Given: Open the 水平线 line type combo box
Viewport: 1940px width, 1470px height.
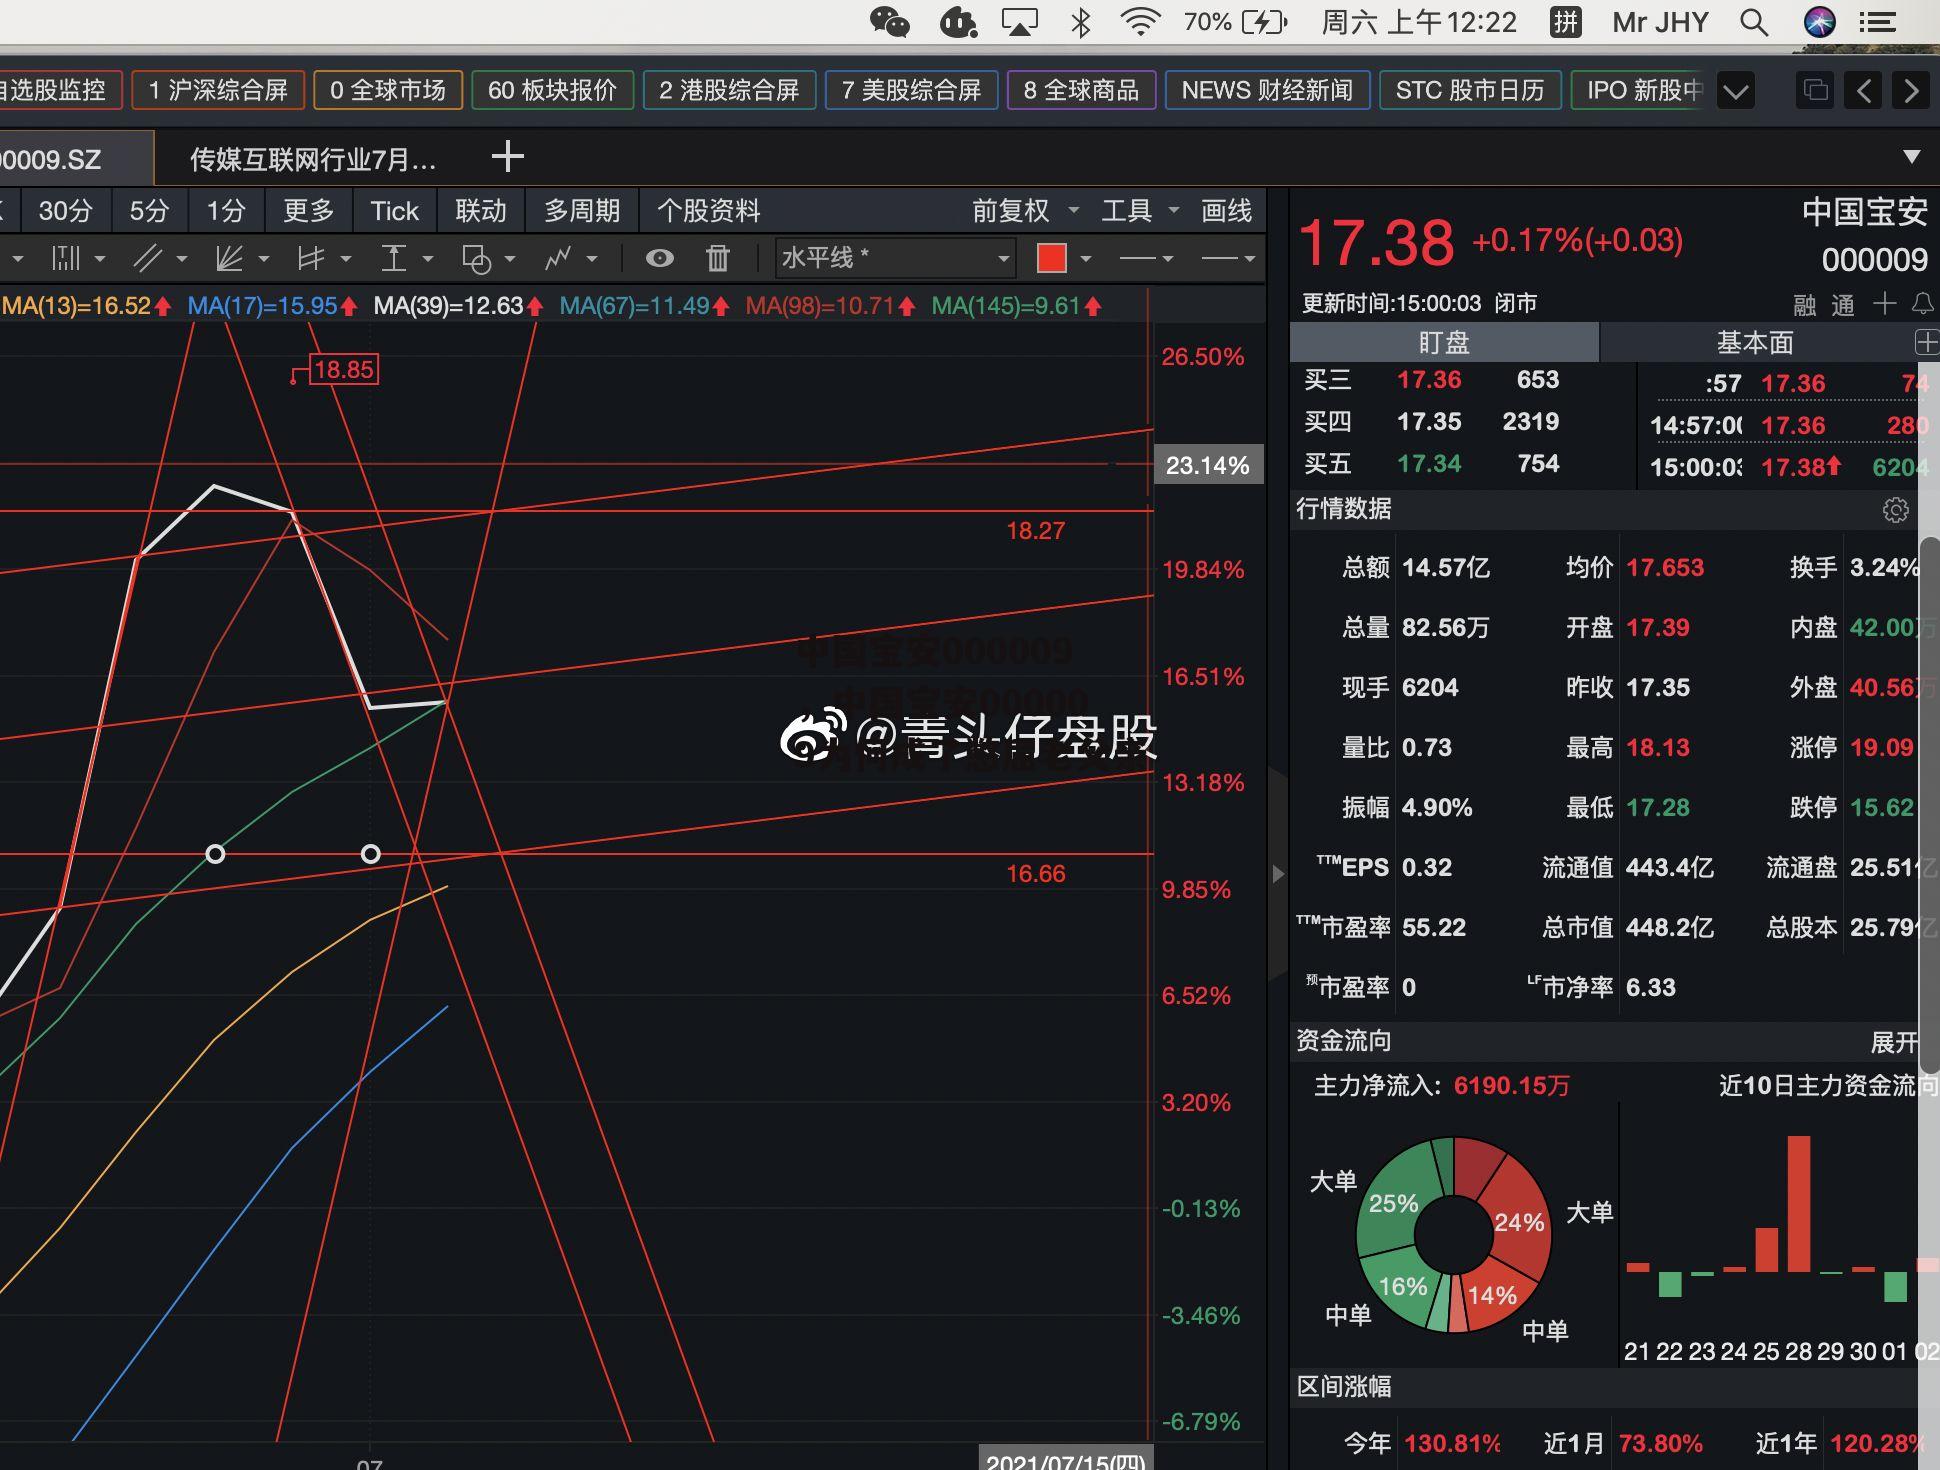Looking at the screenshot, I should point(895,259).
